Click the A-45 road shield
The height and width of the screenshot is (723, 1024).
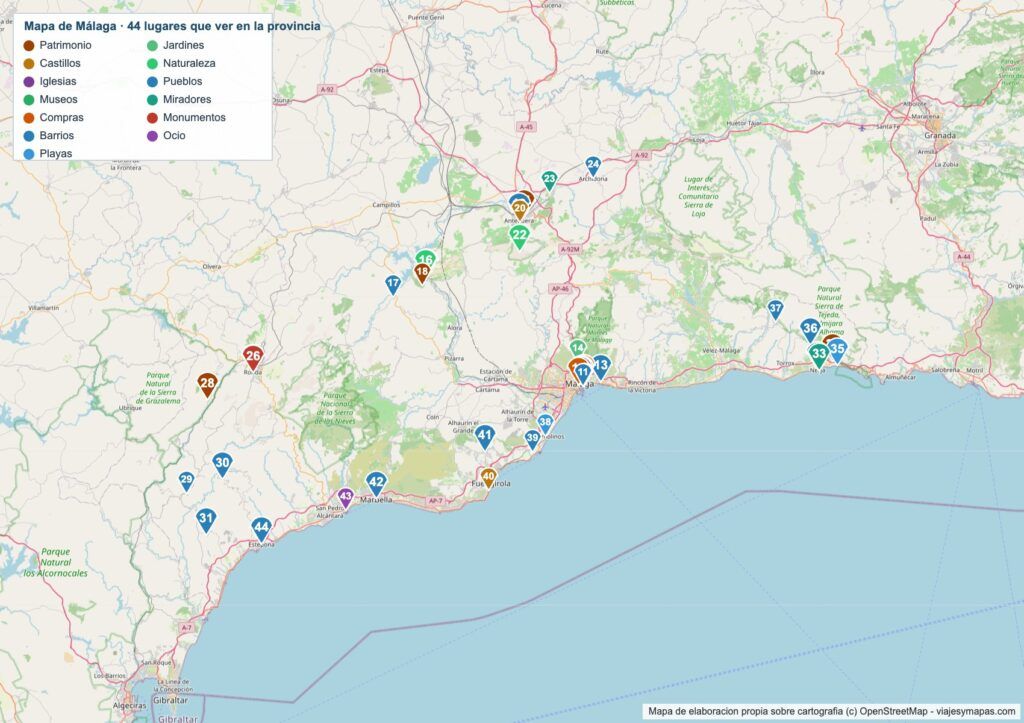click(526, 127)
